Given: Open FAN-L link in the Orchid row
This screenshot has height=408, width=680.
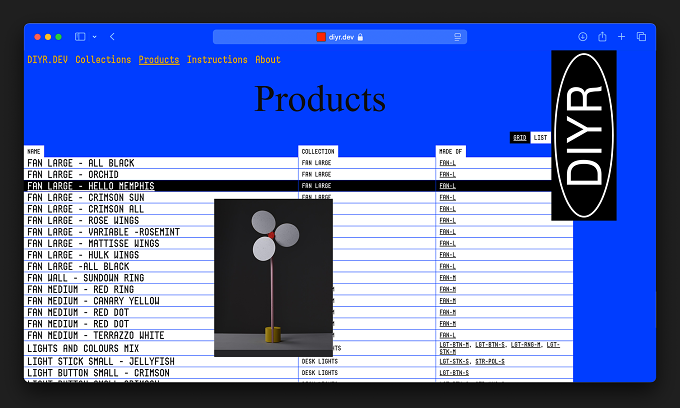Looking at the screenshot, I should 448,174.
